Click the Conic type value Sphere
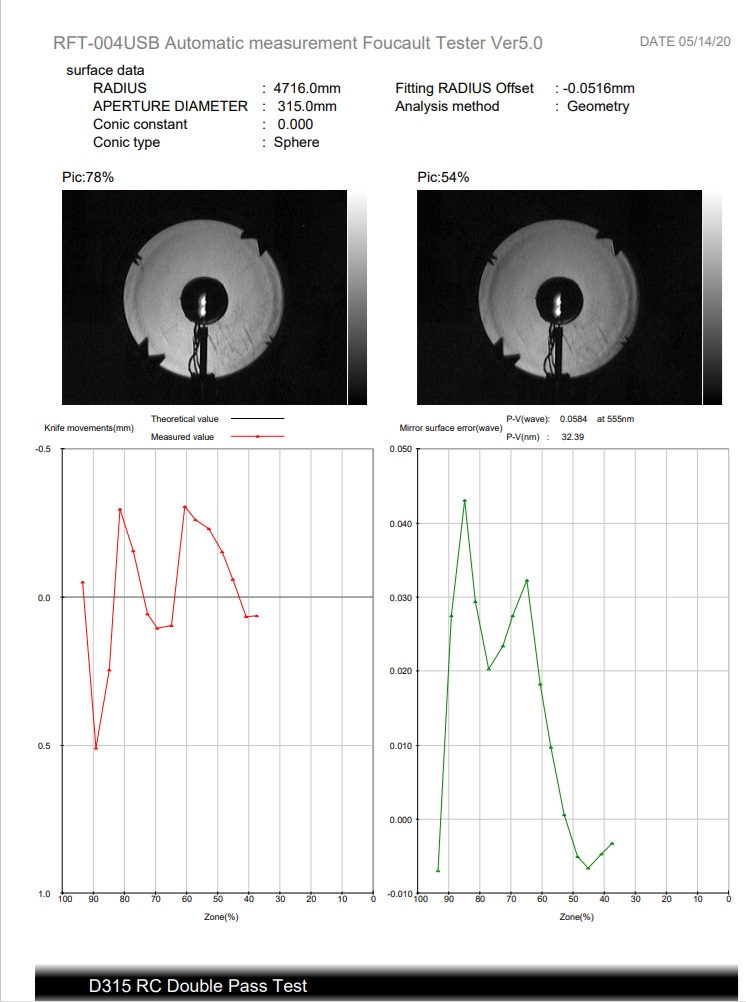Image resolution: width=746 pixels, height=1002 pixels. [296, 142]
